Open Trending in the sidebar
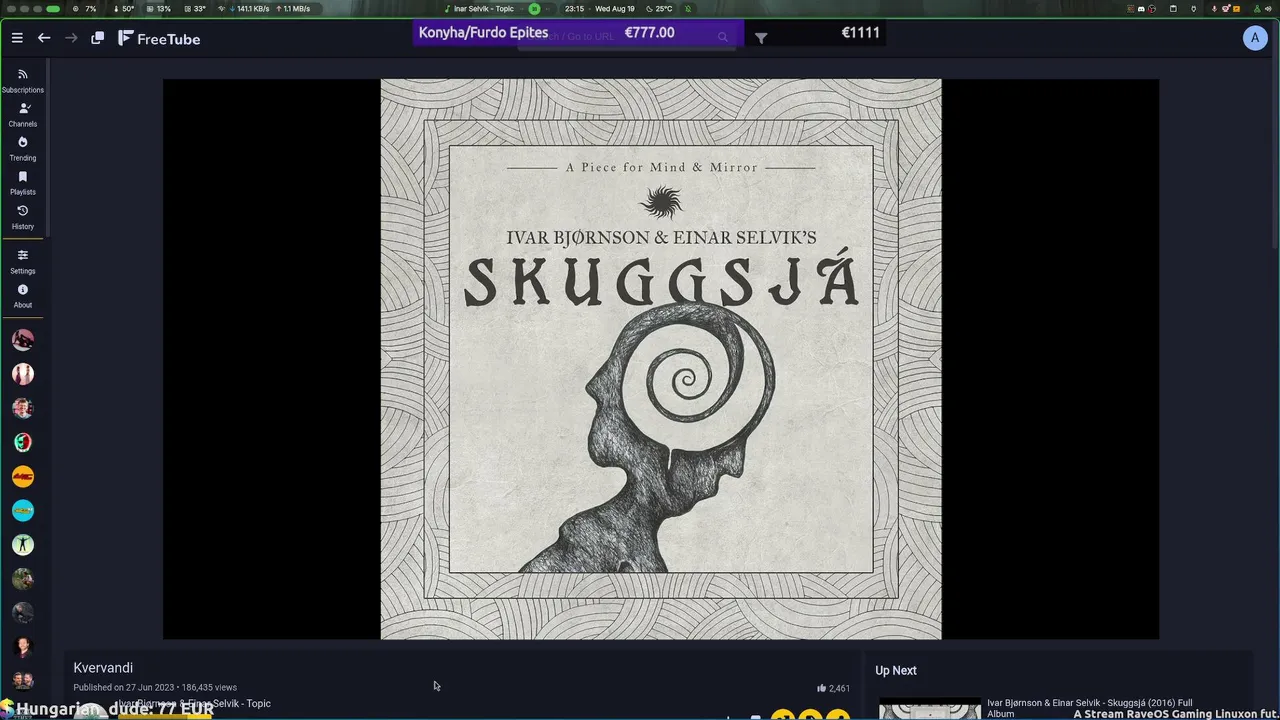The height and width of the screenshot is (720, 1280). coord(23,149)
